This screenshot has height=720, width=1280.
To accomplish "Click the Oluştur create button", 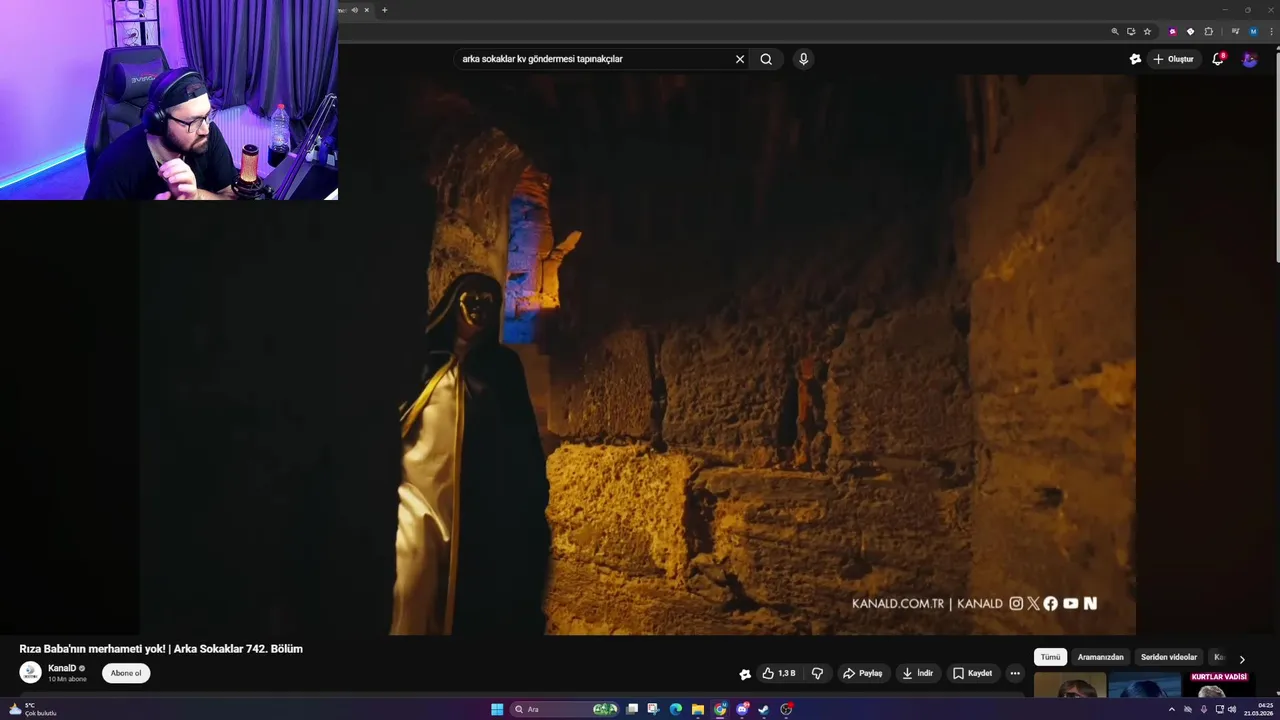I will pyautogui.click(x=1174, y=59).
